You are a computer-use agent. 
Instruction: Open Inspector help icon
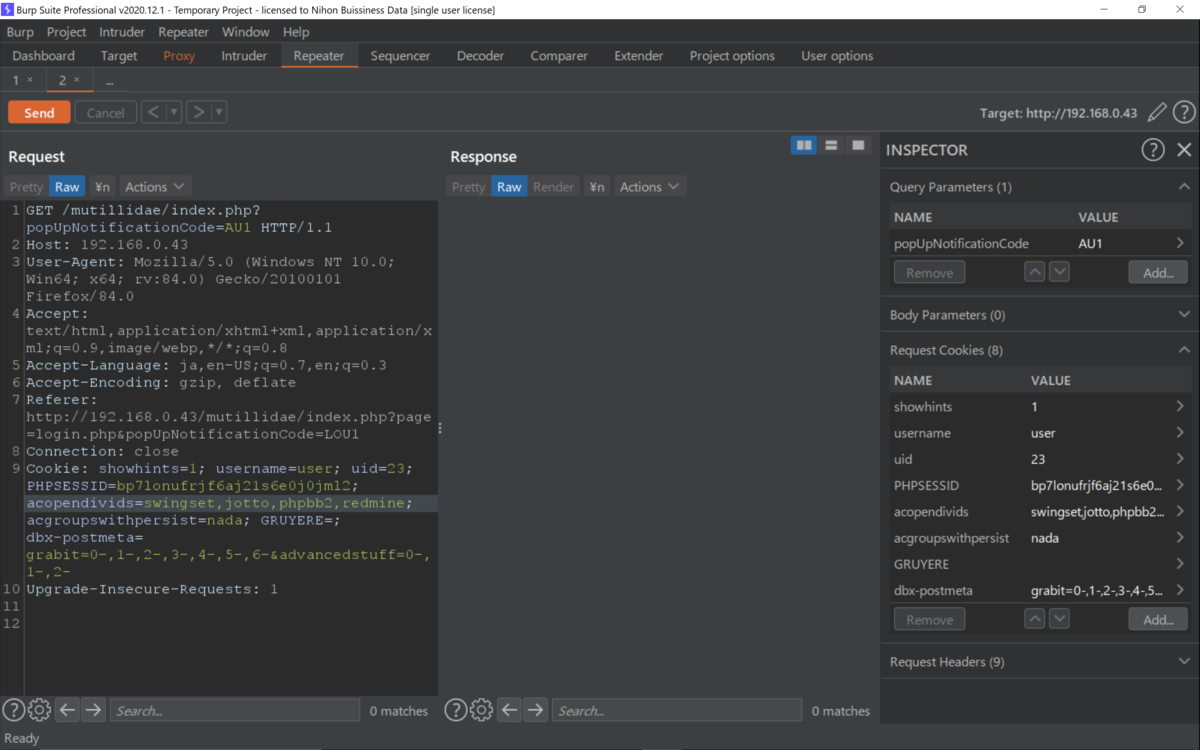1153,150
